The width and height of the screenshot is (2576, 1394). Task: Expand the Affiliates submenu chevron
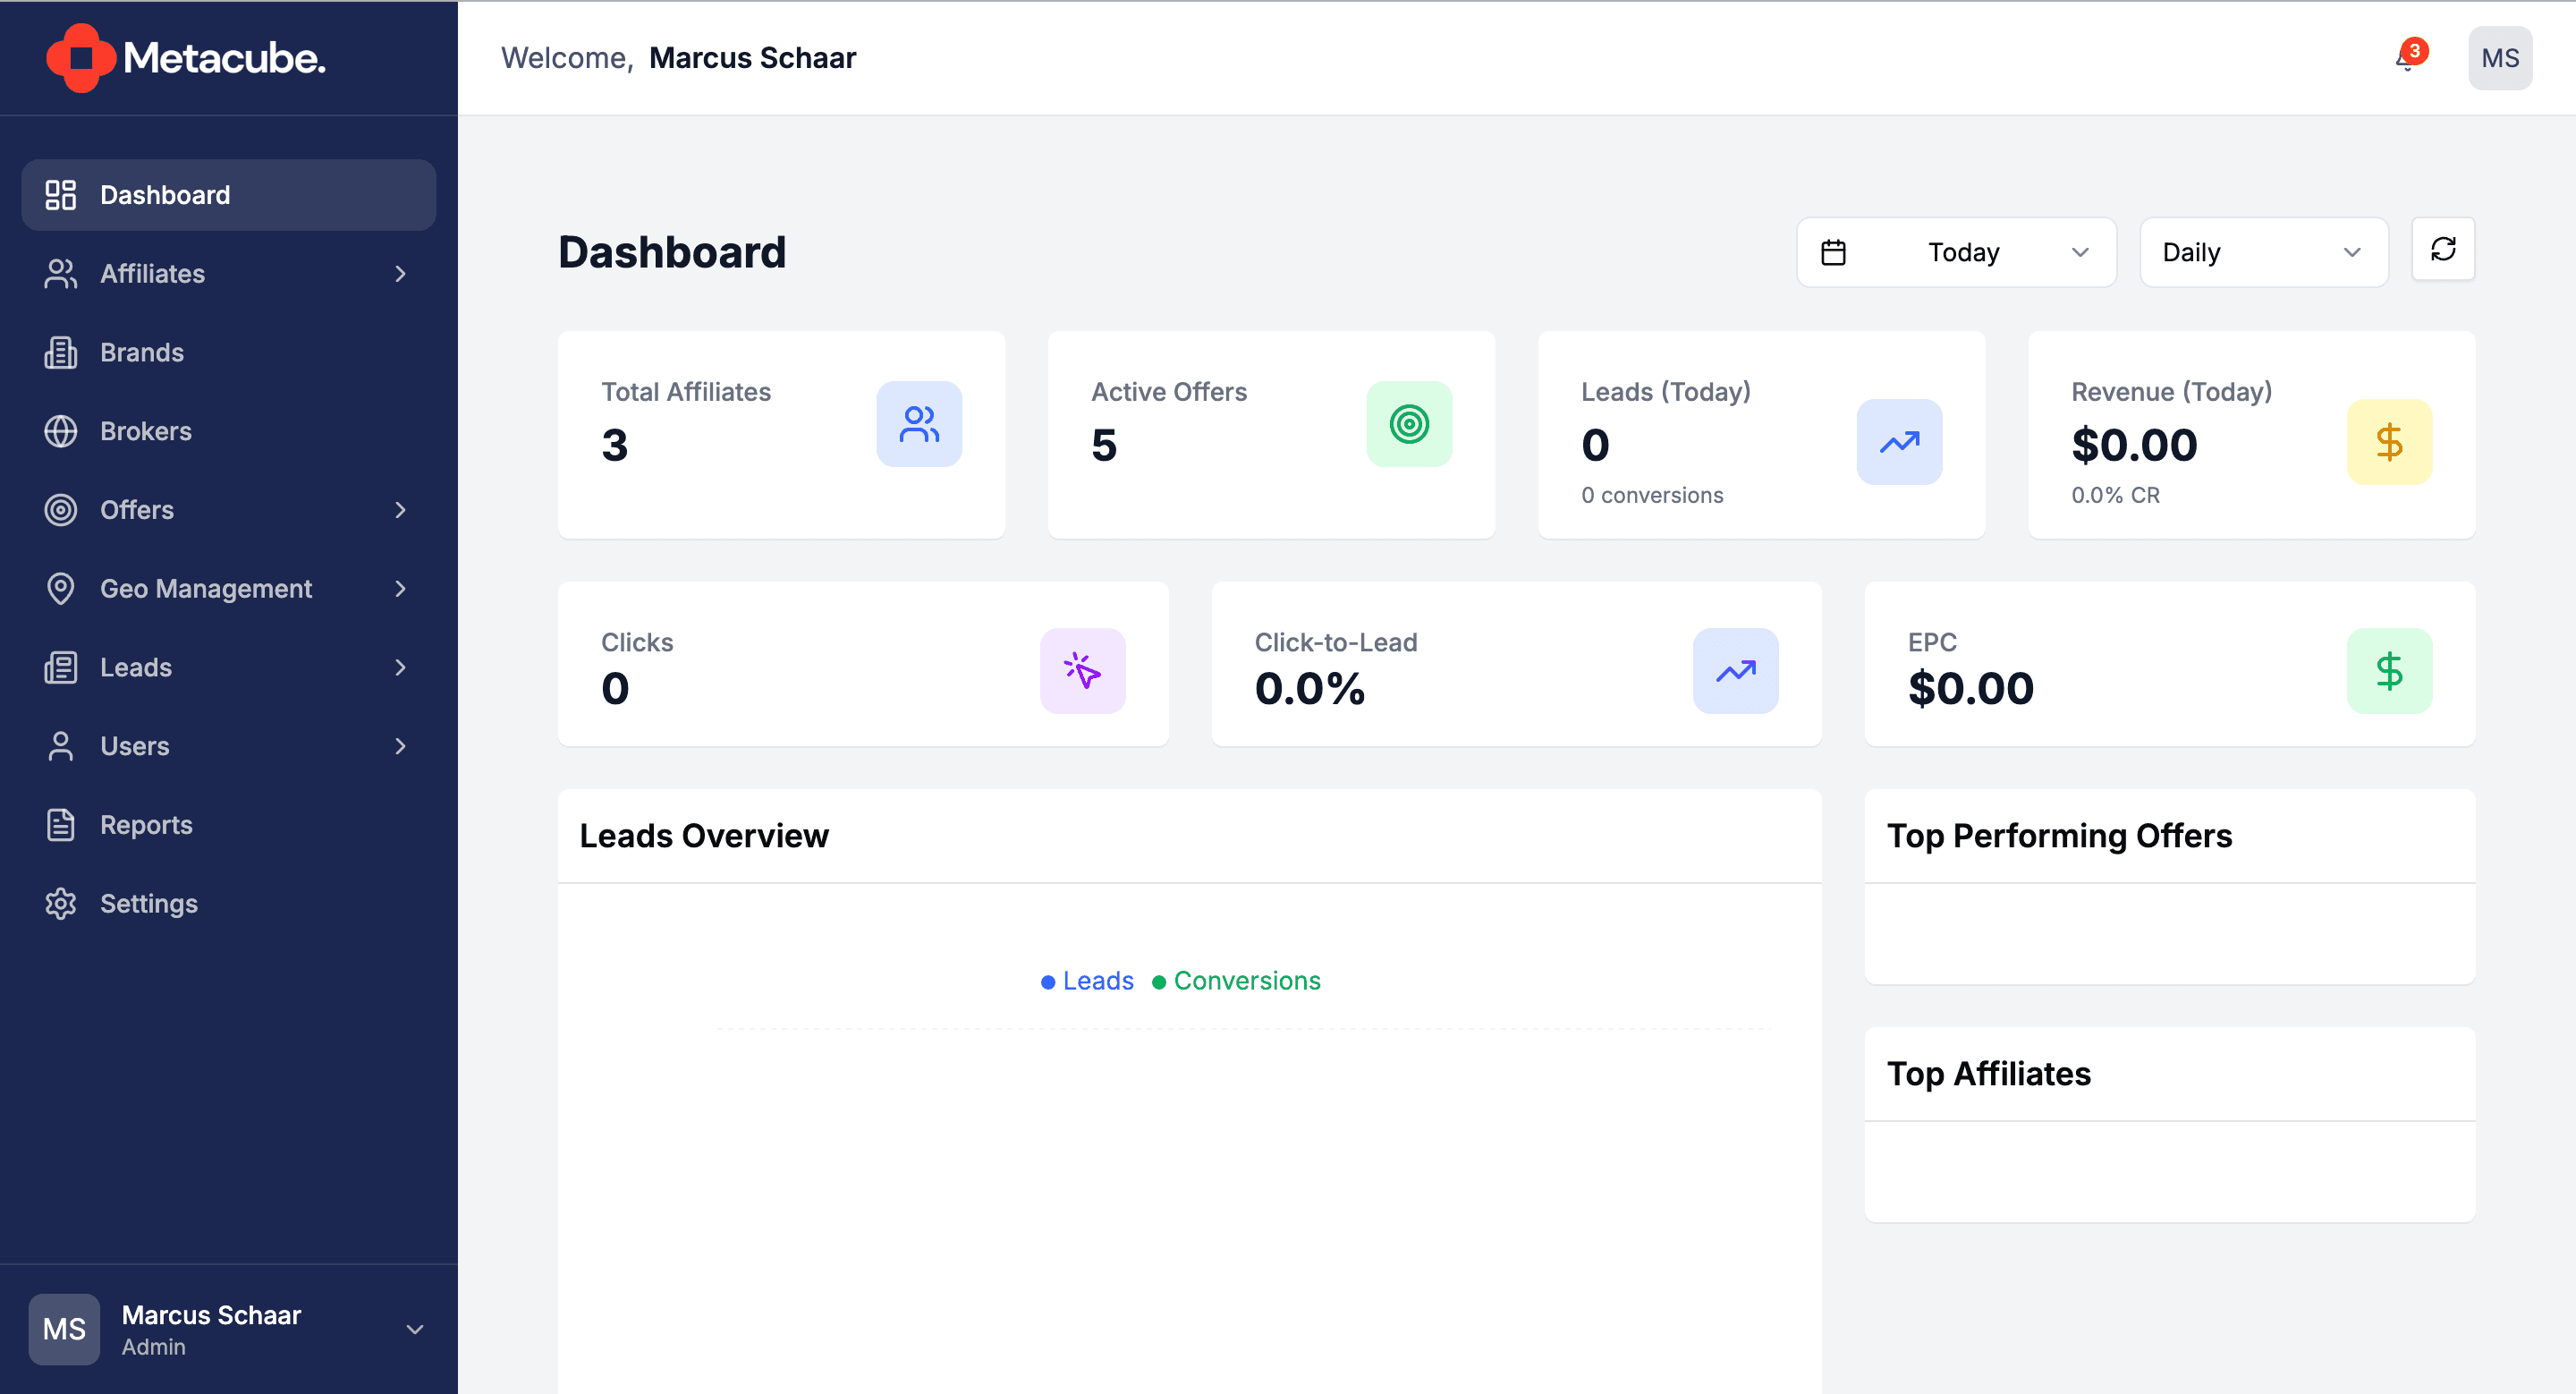[x=401, y=274]
